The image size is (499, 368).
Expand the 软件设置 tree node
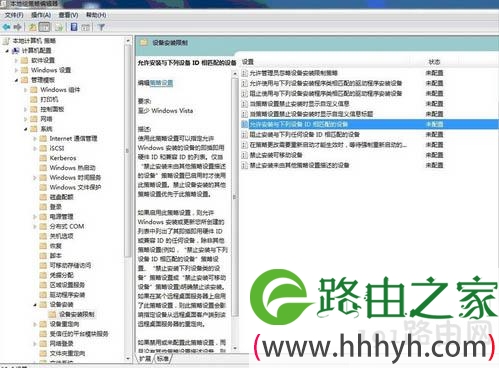[x=16, y=61]
